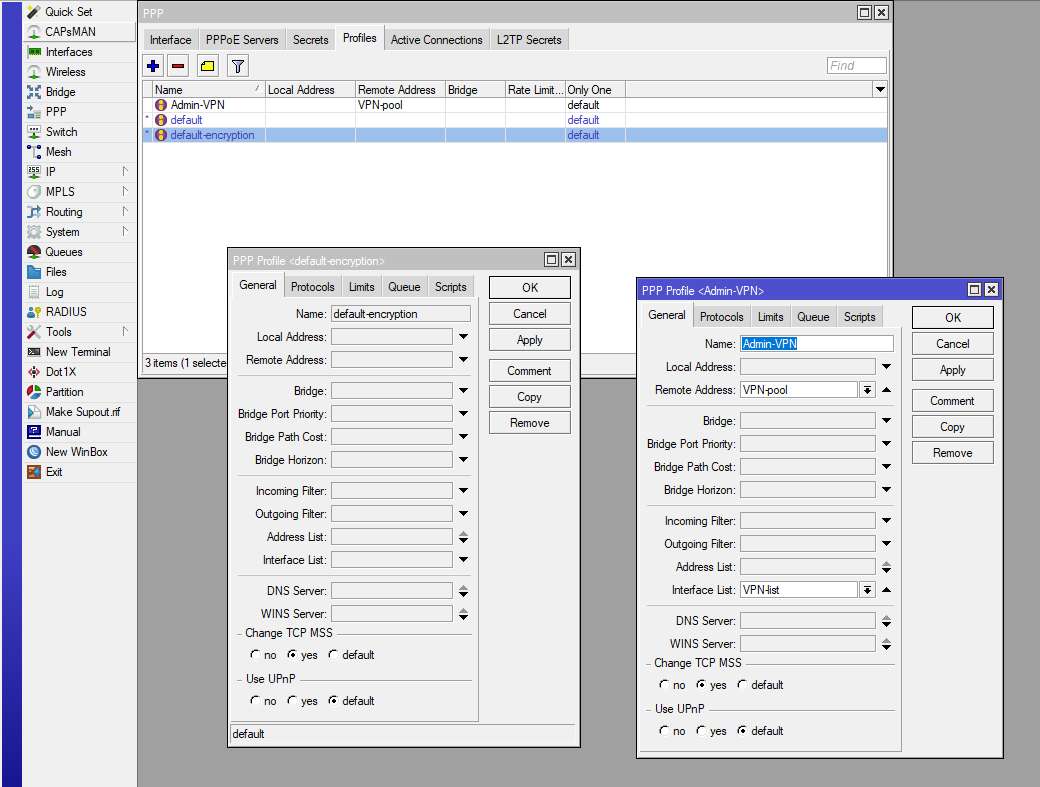1040x787 pixels.
Task: Select 'default' for Use UPnP in default-encryption profile
Action: pyautogui.click(x=333, y=700)
